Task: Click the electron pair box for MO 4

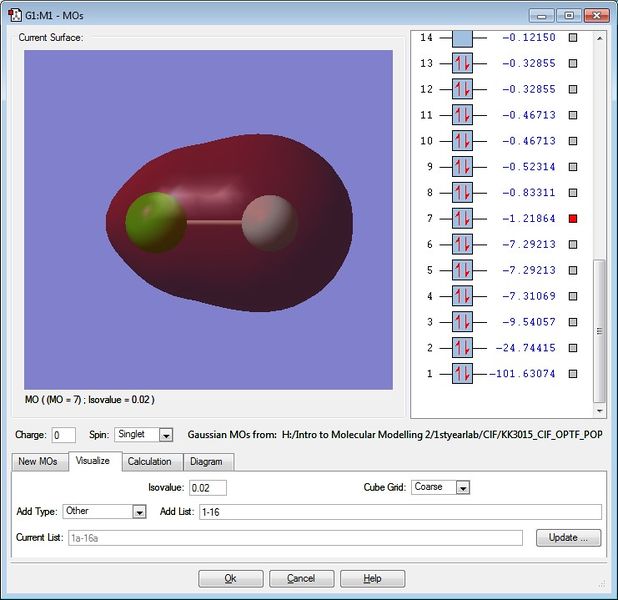Action: coord(462,296)
